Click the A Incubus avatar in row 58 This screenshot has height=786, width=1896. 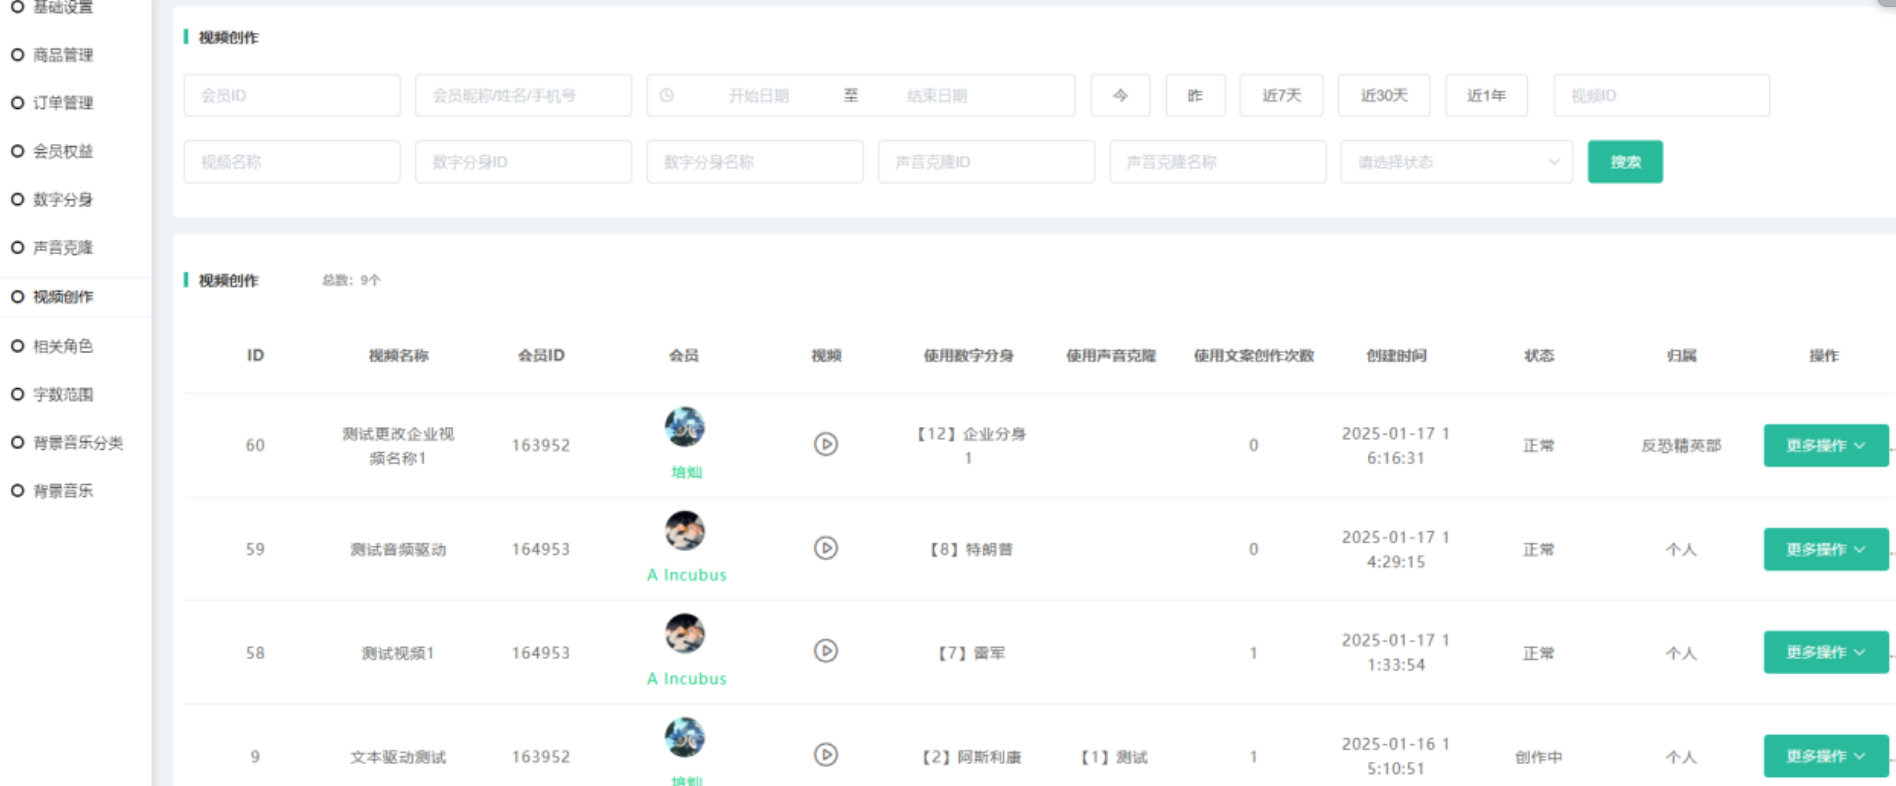click(x=685, y=633)
